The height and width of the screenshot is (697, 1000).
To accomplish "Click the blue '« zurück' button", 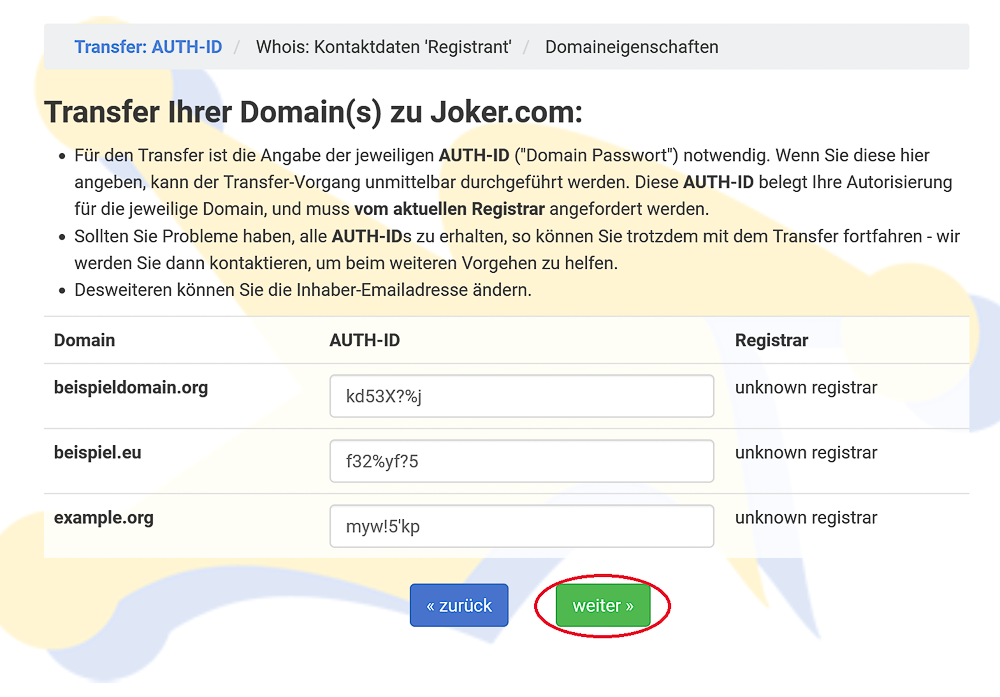I will (x=459, y=605).
